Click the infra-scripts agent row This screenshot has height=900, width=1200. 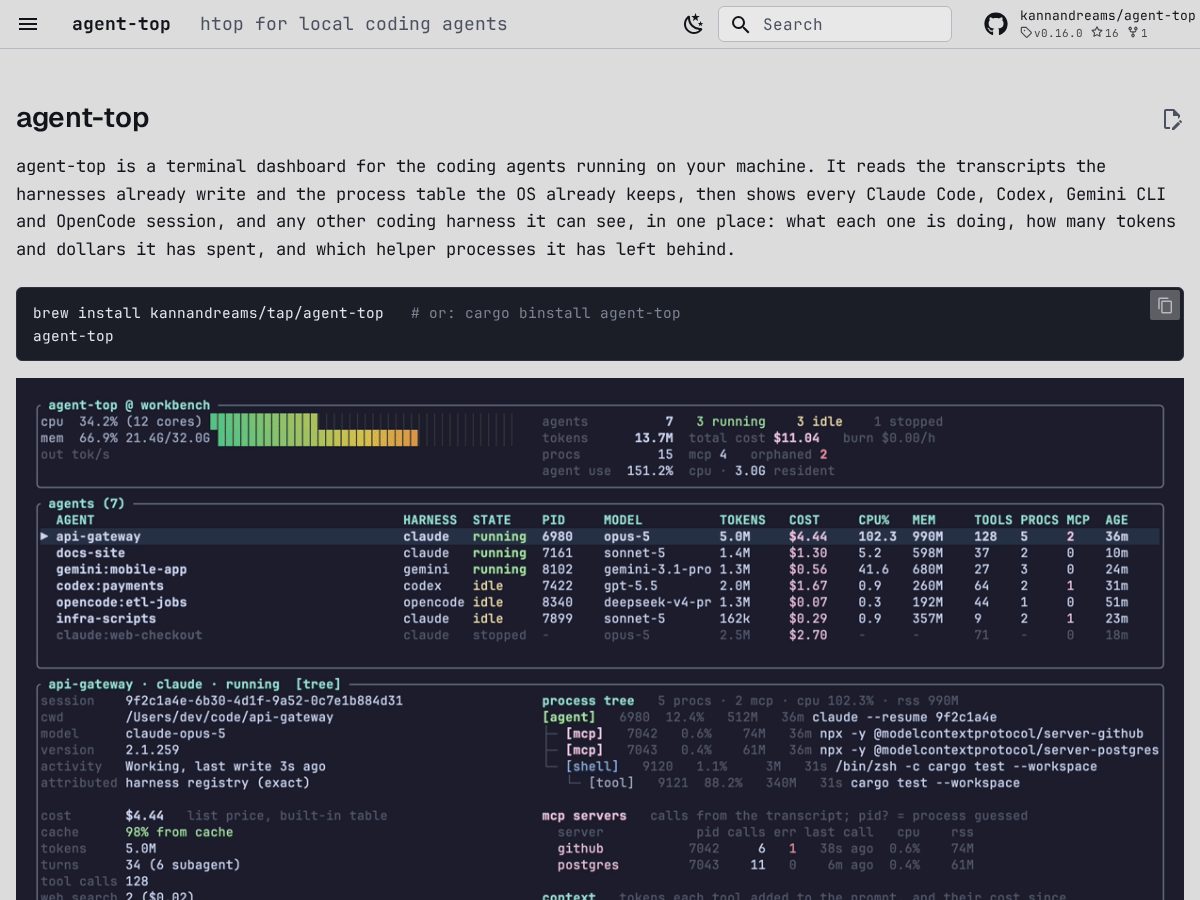[600, 619]
